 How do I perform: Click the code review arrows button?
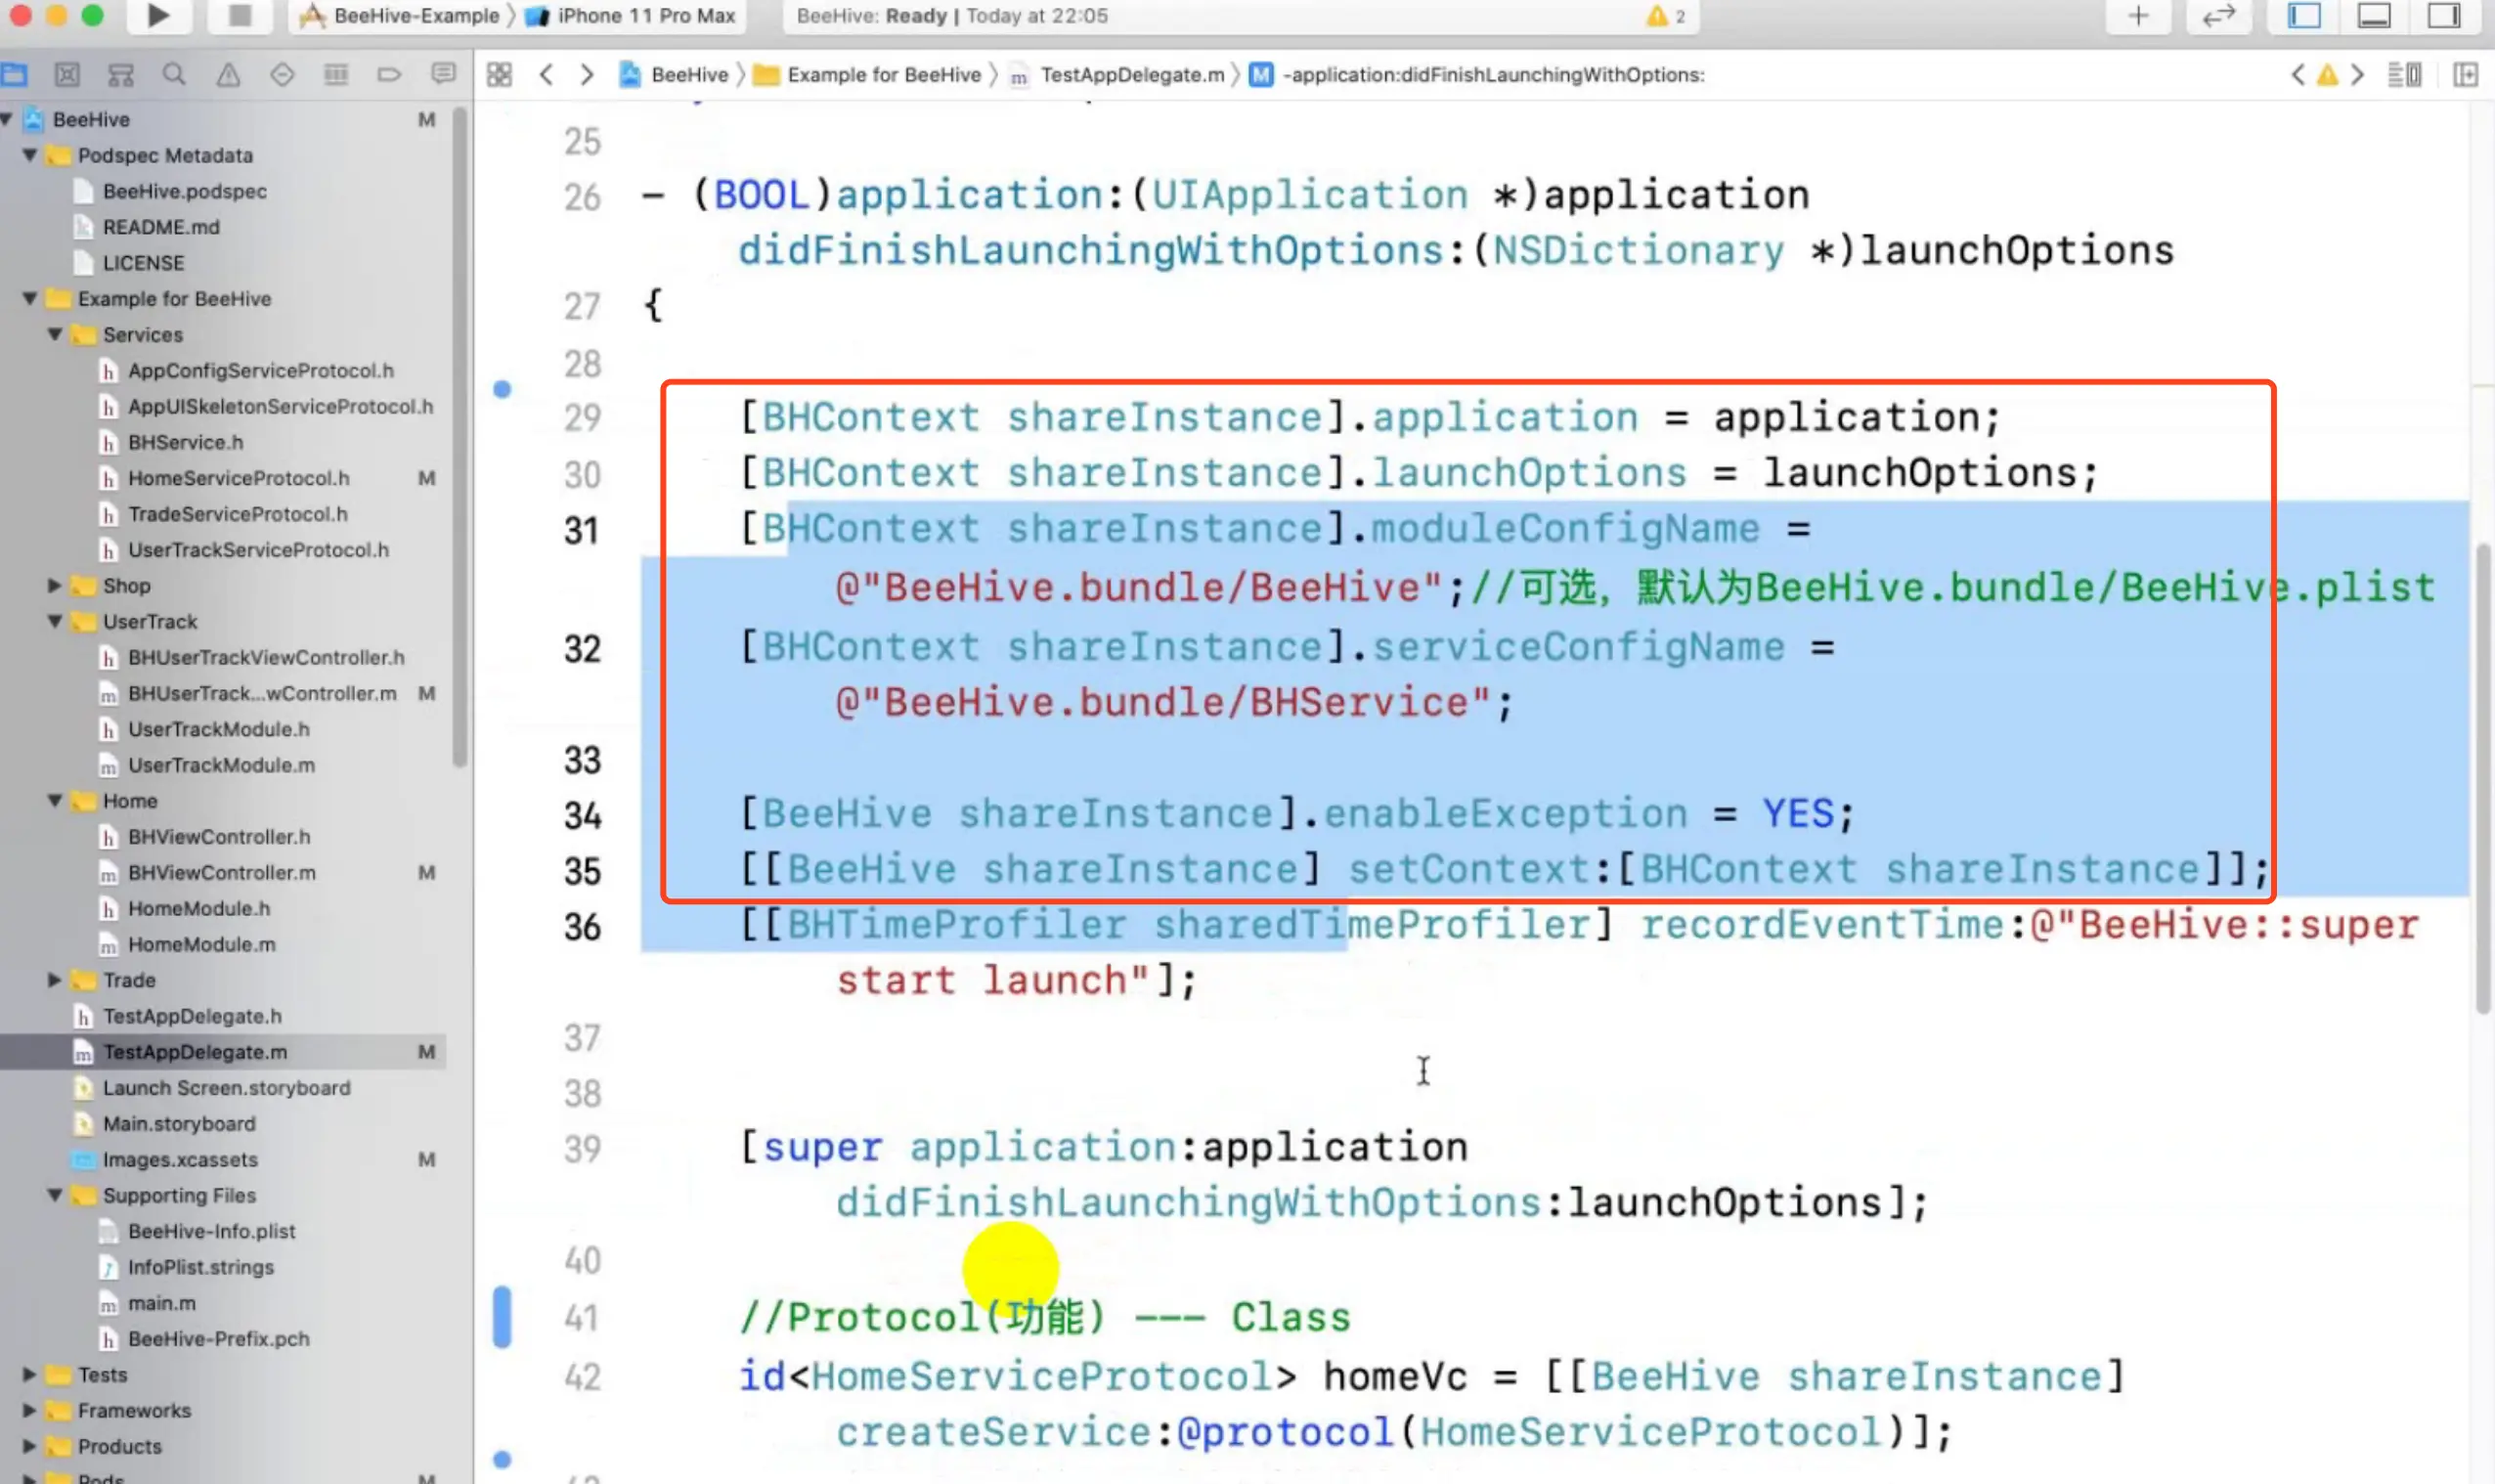[x=2218, y=15]
